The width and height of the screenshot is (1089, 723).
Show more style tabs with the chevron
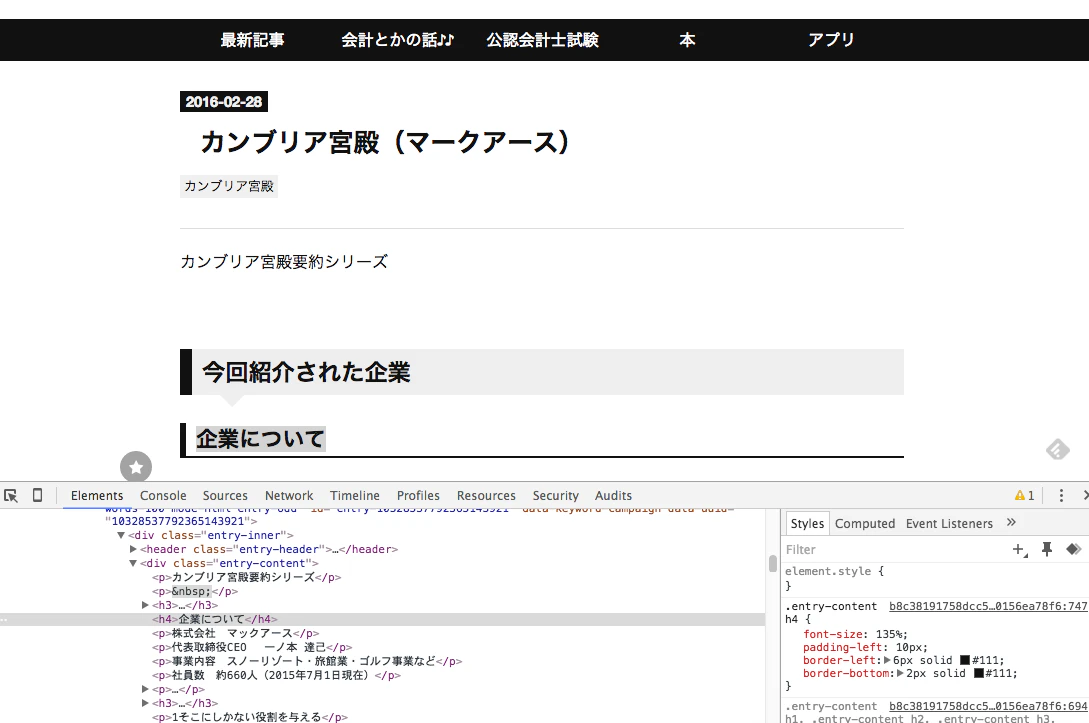pyautogui.click(x=1011, y=522)
